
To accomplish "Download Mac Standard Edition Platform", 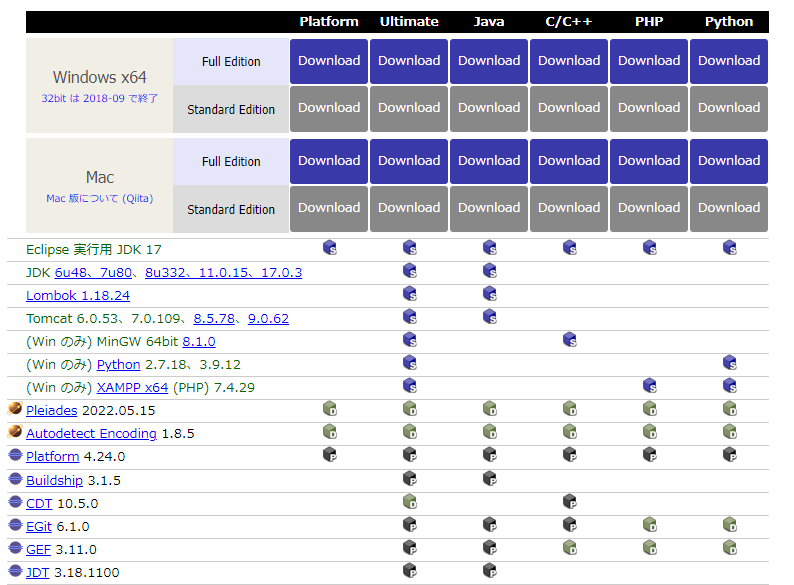I will click(329, 209).
